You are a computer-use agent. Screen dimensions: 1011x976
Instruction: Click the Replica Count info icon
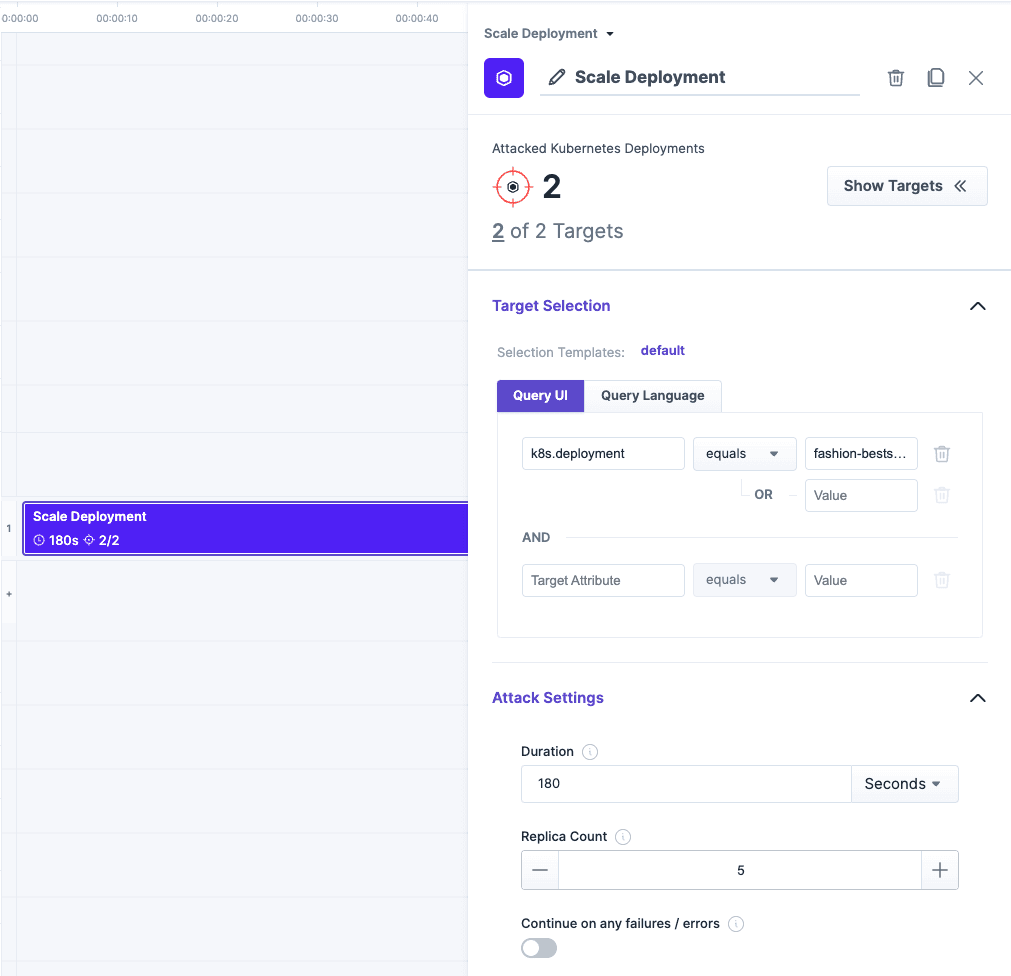coord(623,836)
